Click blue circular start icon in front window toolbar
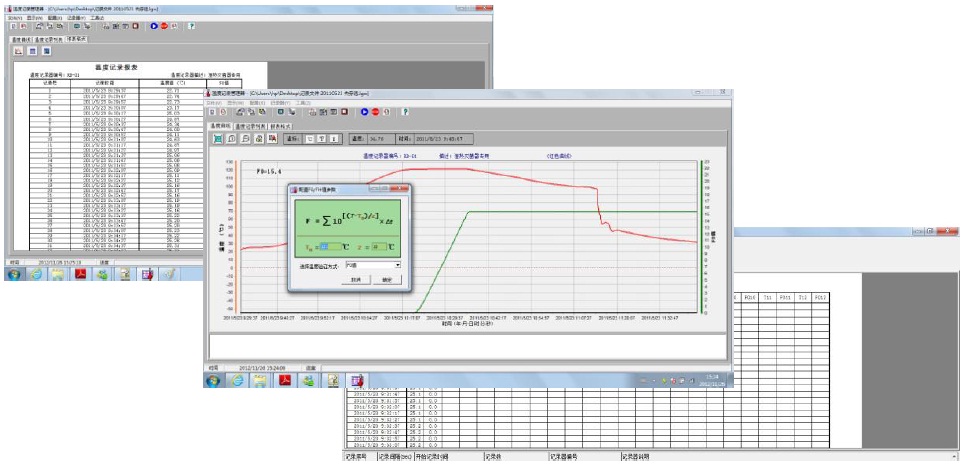The image size is (972, 467). pyautogui.click(x=364, y=112)
